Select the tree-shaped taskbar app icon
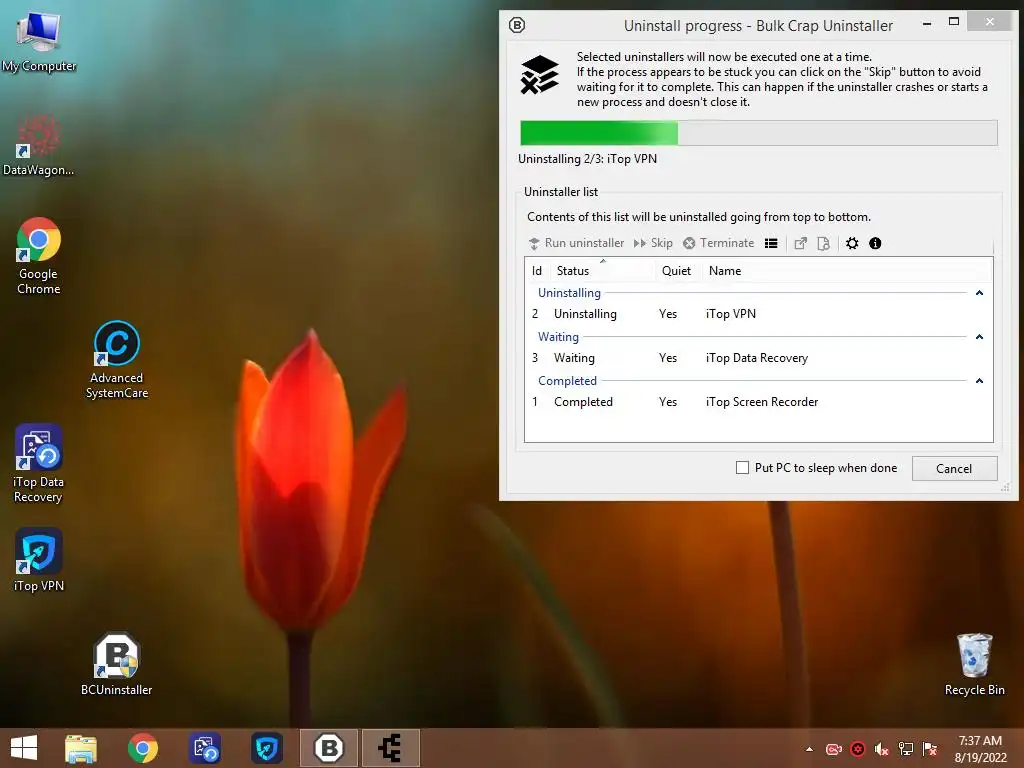Image resolution: width=1024 pixels, height=768 pixels. pos(391,748)
